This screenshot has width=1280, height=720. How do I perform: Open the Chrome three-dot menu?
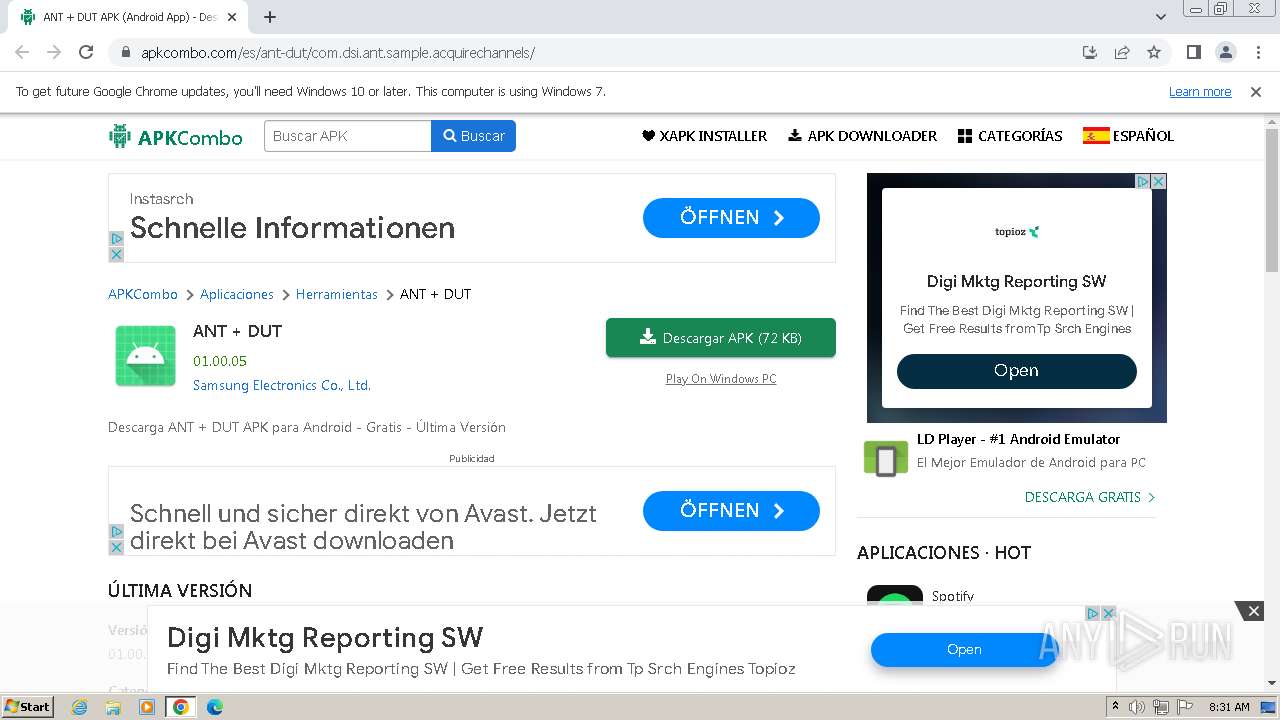(x=1258, y=52)
